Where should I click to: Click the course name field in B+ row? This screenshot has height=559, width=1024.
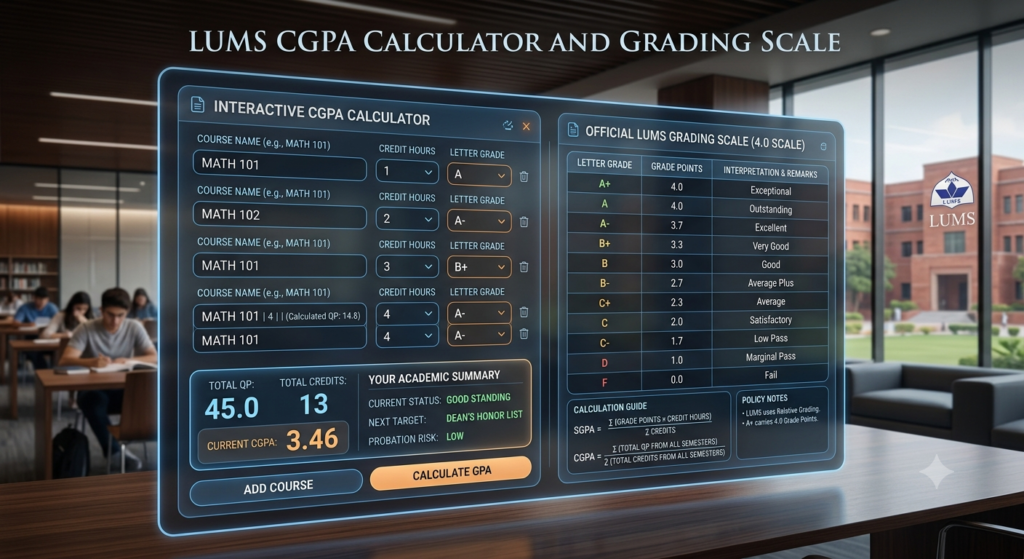tap(280, 266)
